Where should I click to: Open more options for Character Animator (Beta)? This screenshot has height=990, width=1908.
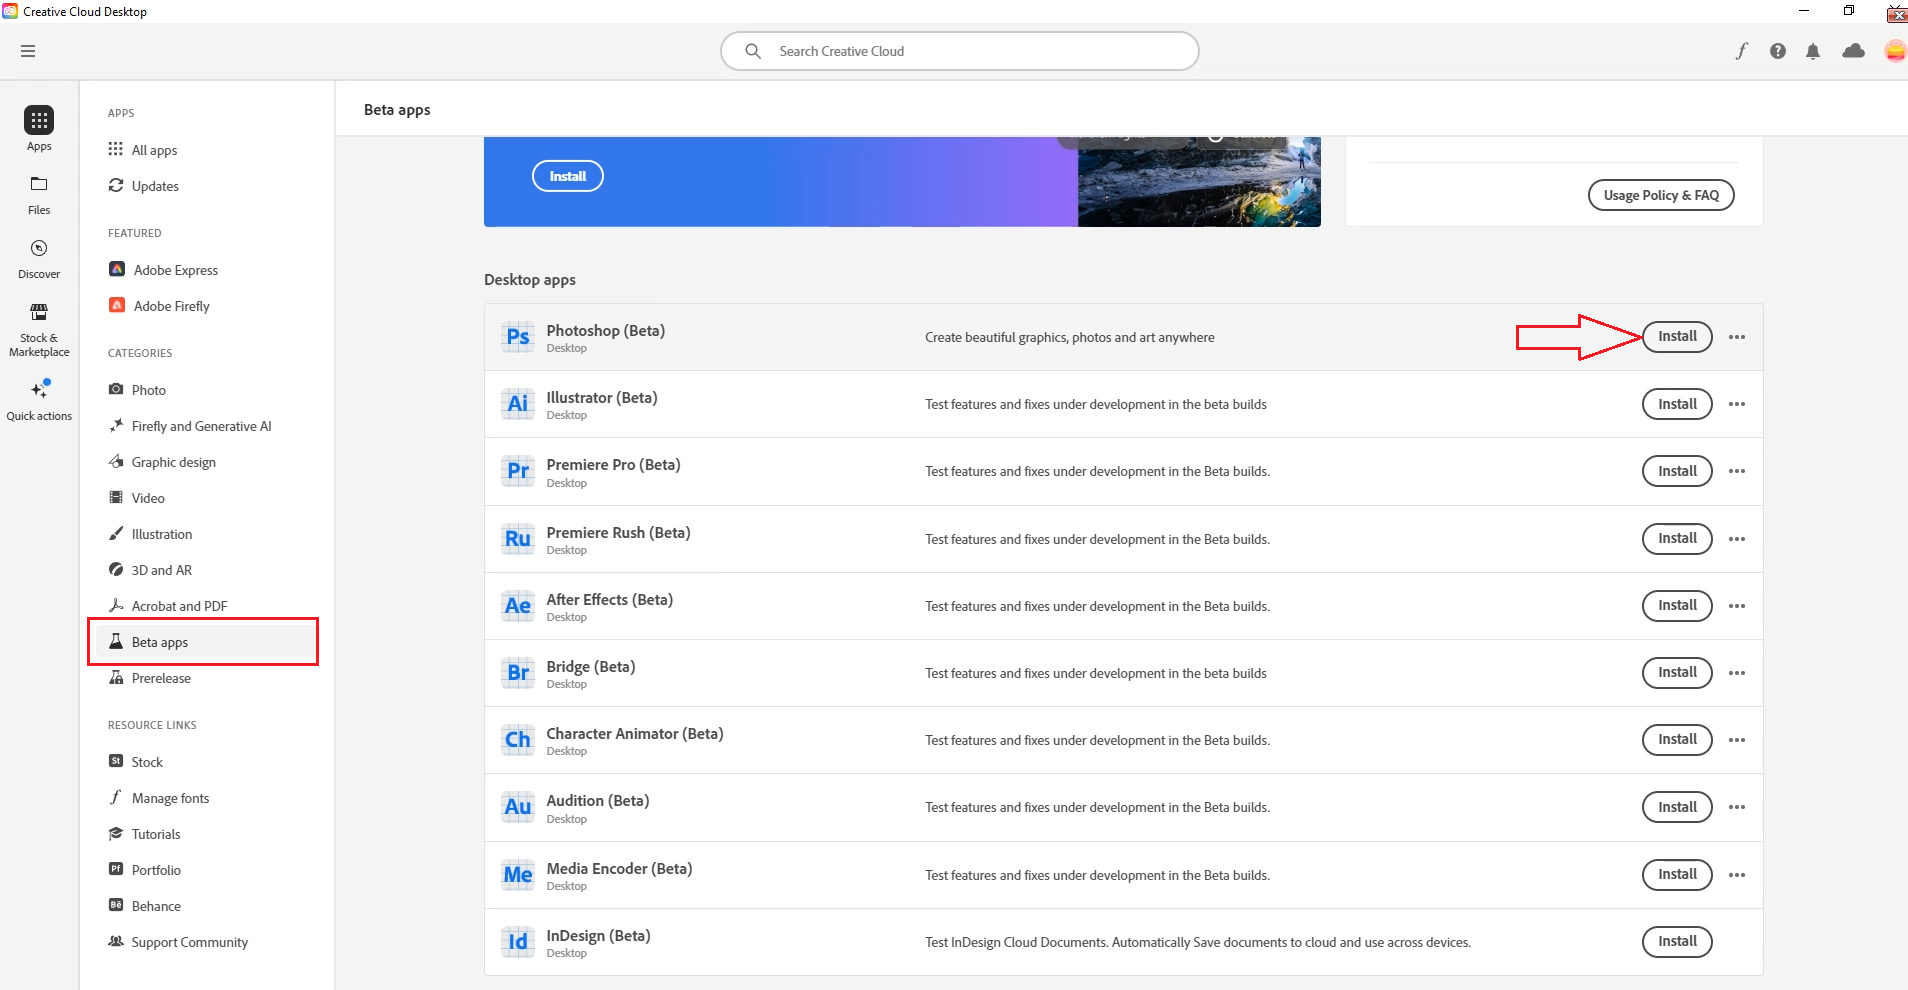click(1737, 740)
